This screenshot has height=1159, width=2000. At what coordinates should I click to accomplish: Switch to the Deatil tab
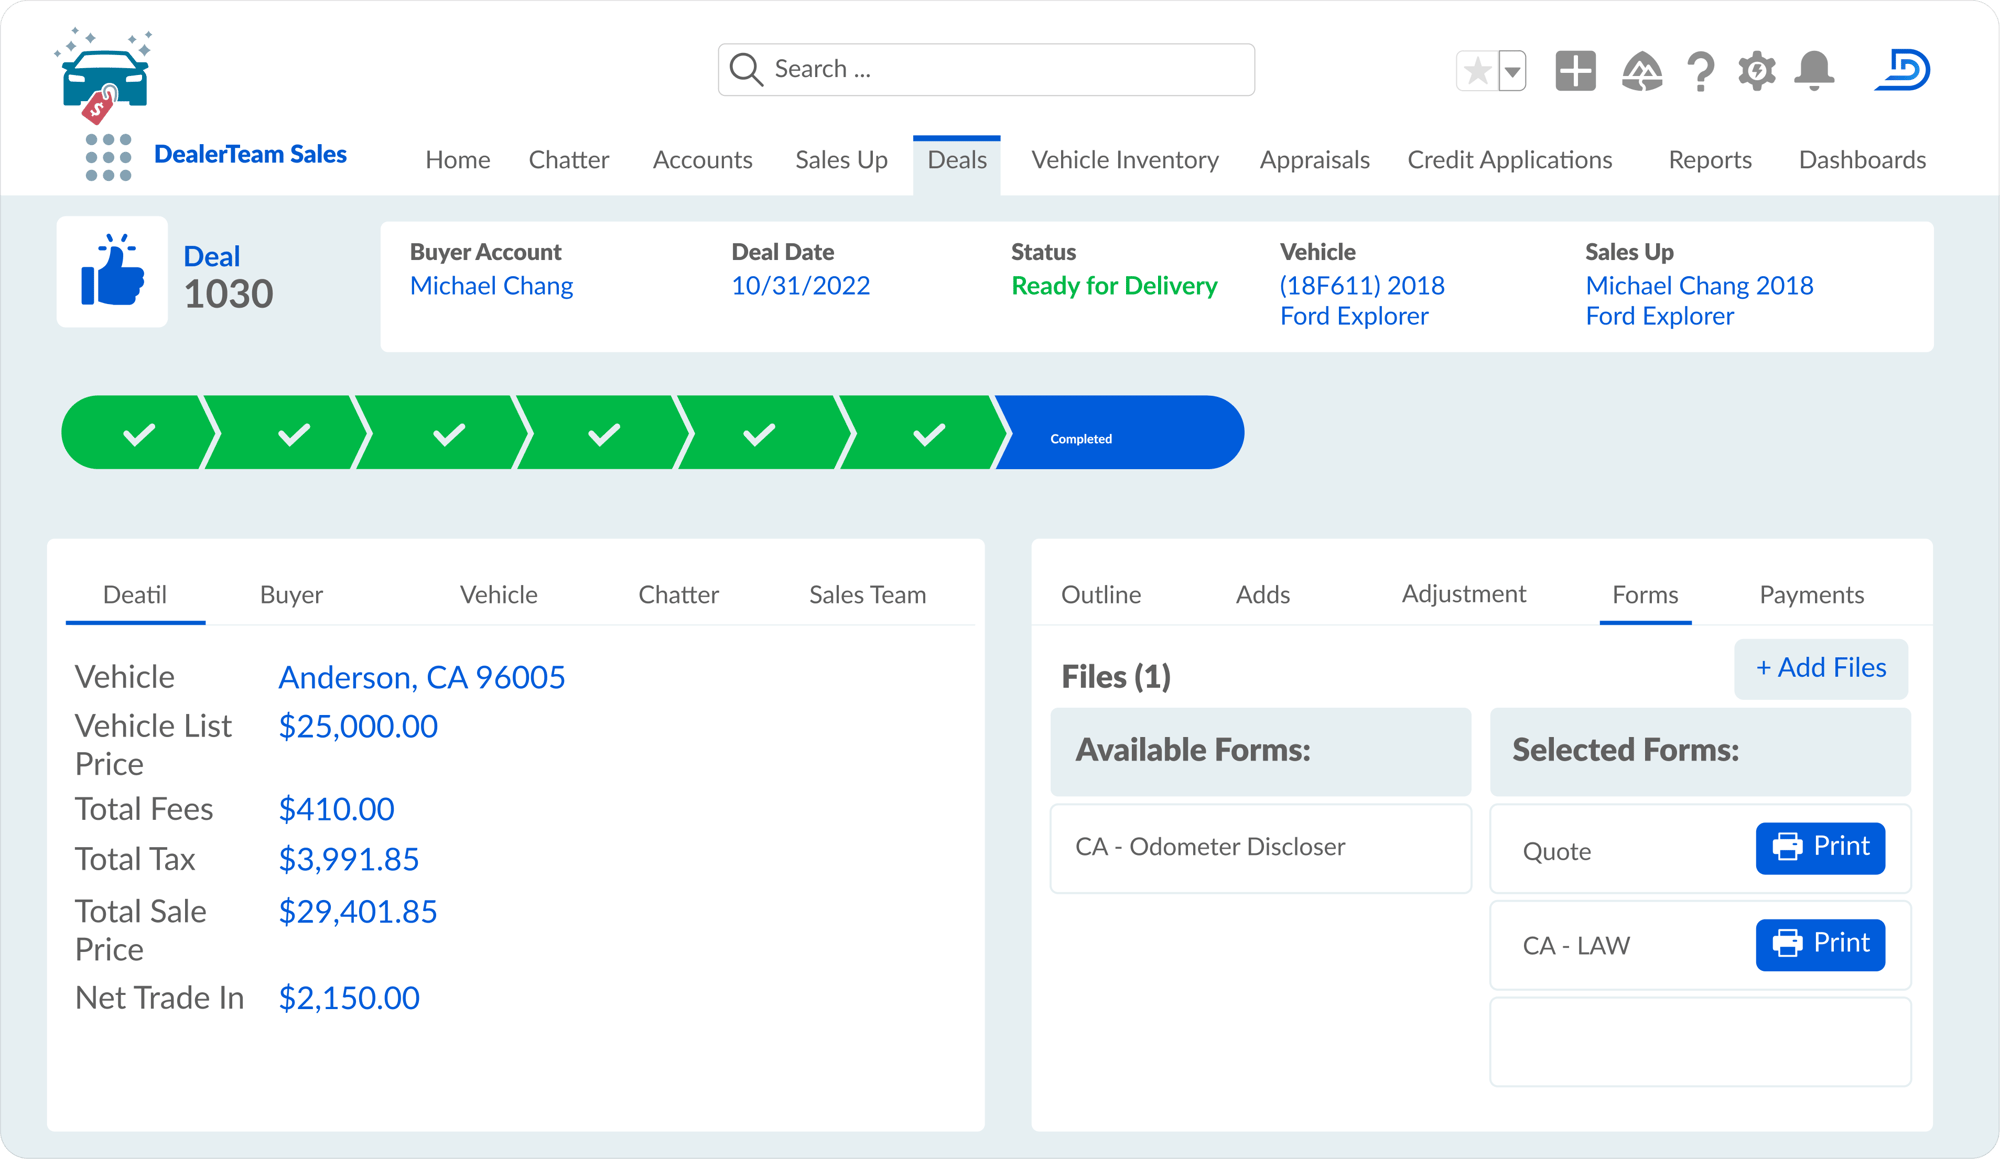[135, 595]
